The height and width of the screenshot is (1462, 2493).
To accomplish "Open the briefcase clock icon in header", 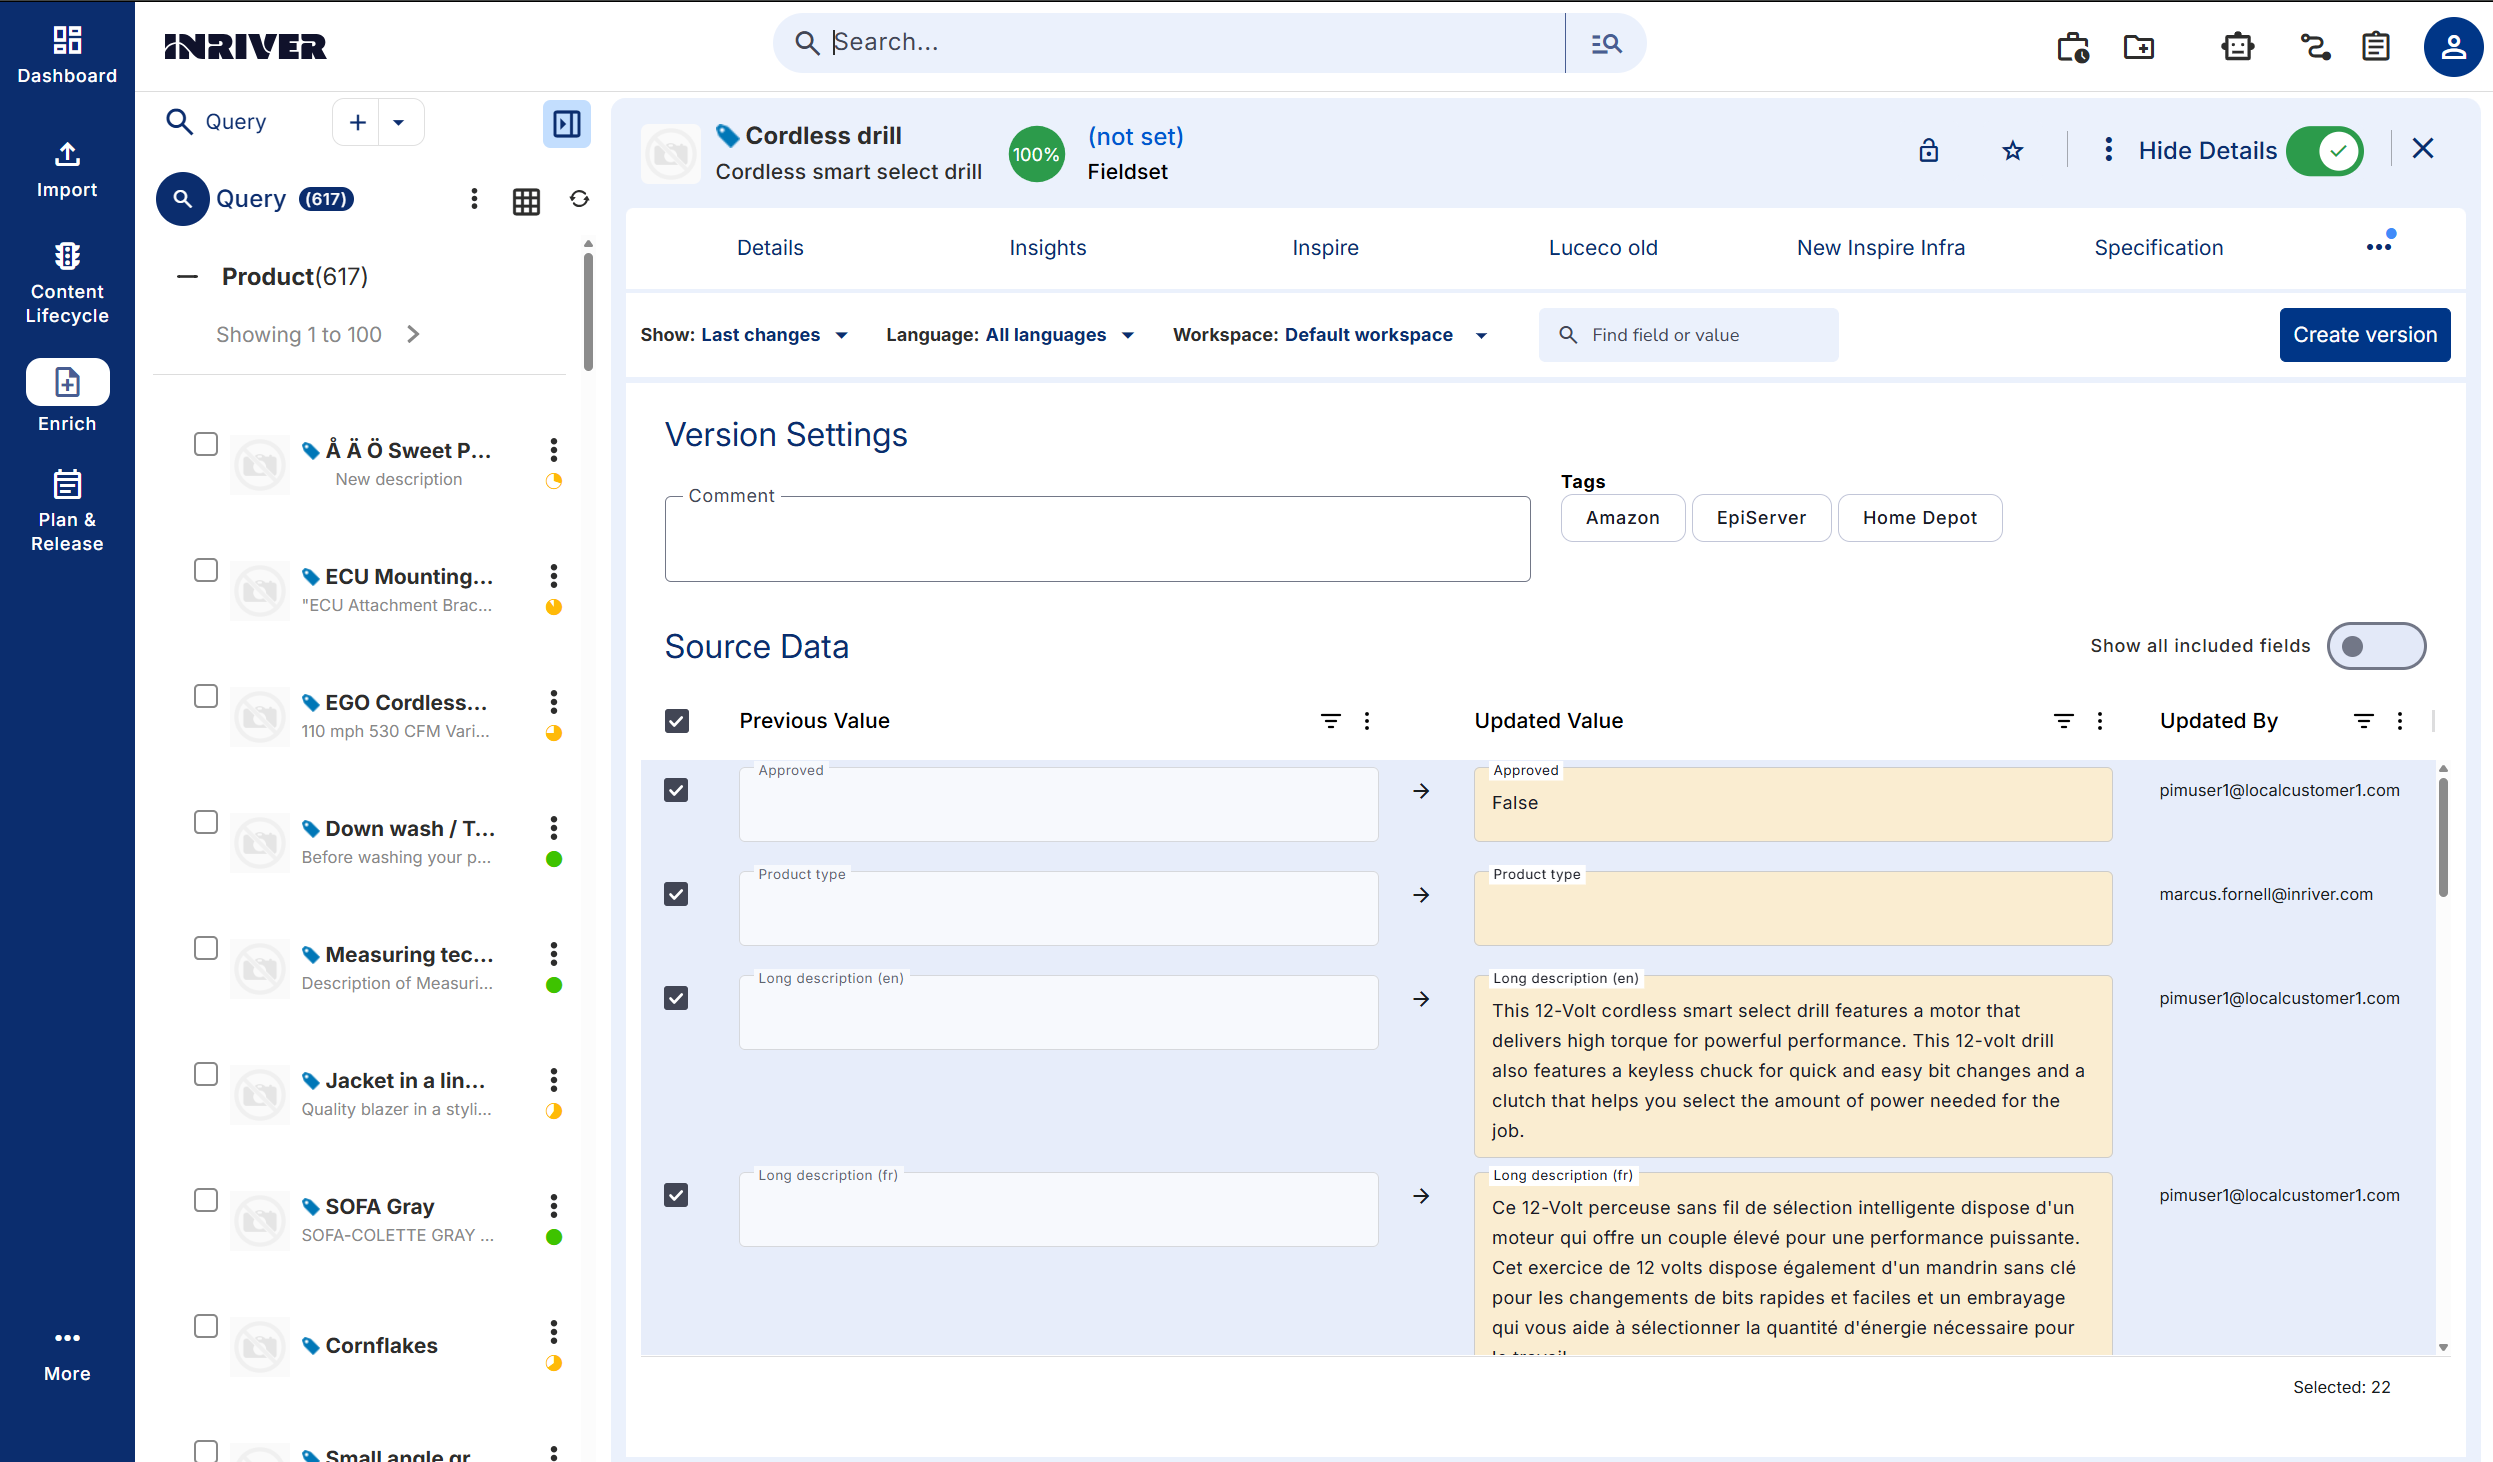I will click(2073, 47).
